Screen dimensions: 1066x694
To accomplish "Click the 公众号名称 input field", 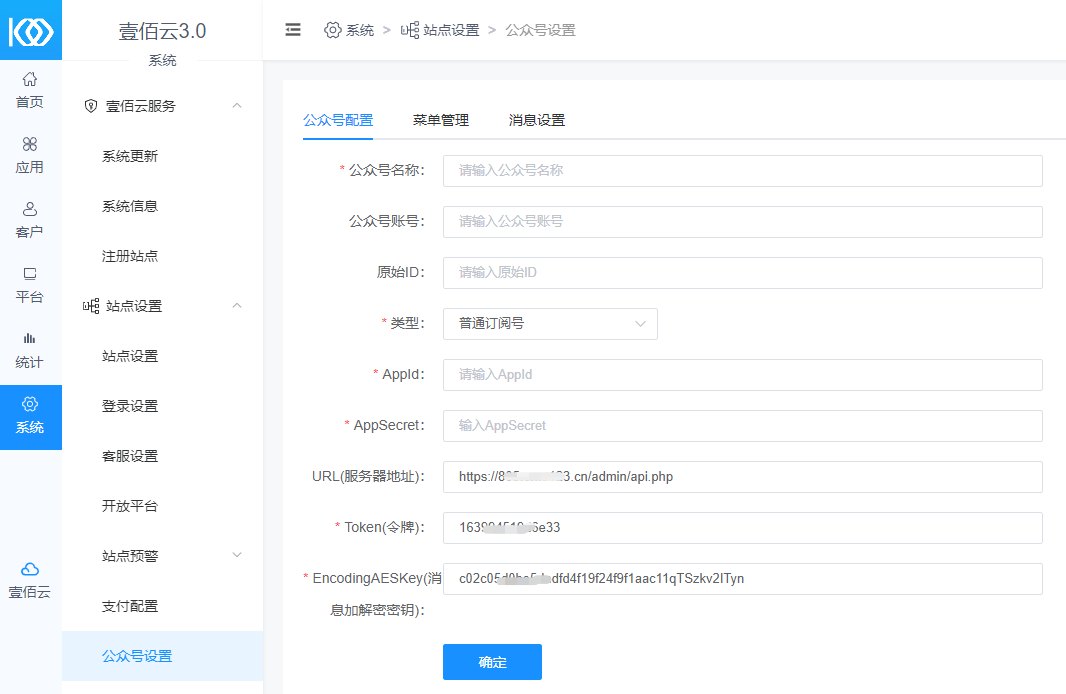I will pos(742,171).
